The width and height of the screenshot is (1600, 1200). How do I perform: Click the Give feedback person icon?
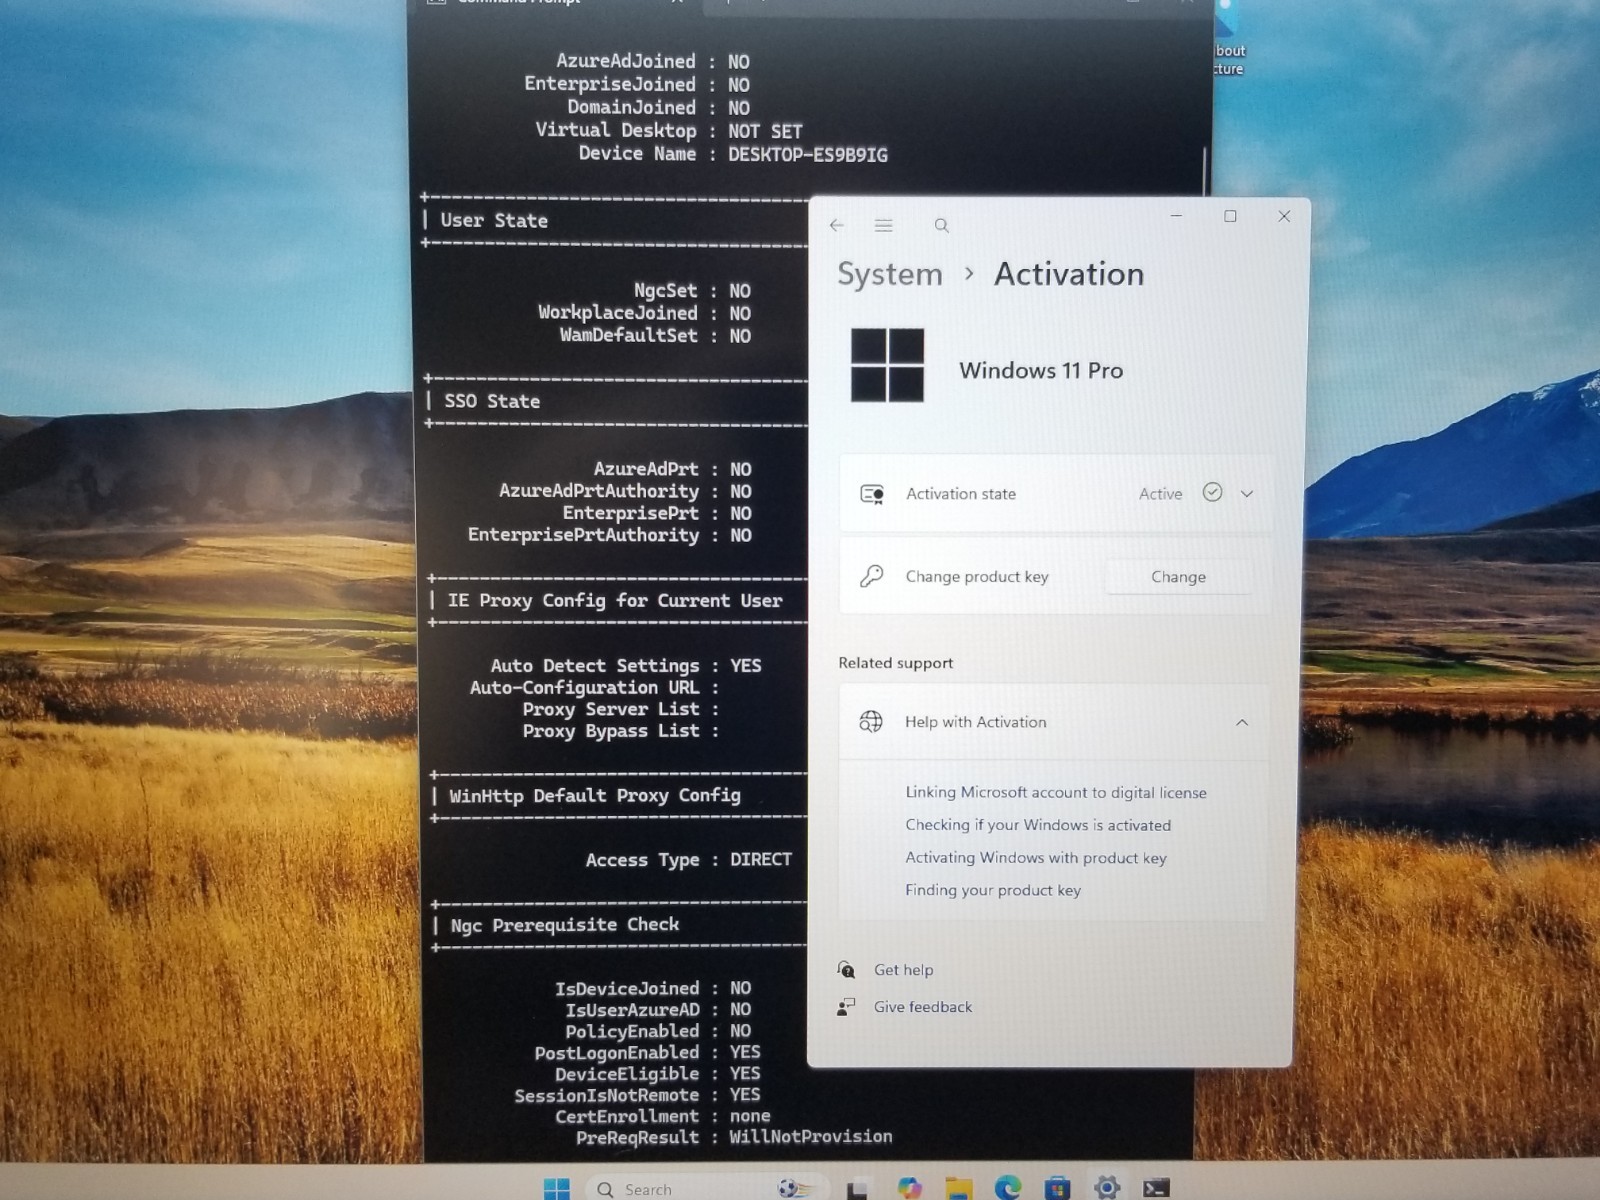pos(846,1007)
